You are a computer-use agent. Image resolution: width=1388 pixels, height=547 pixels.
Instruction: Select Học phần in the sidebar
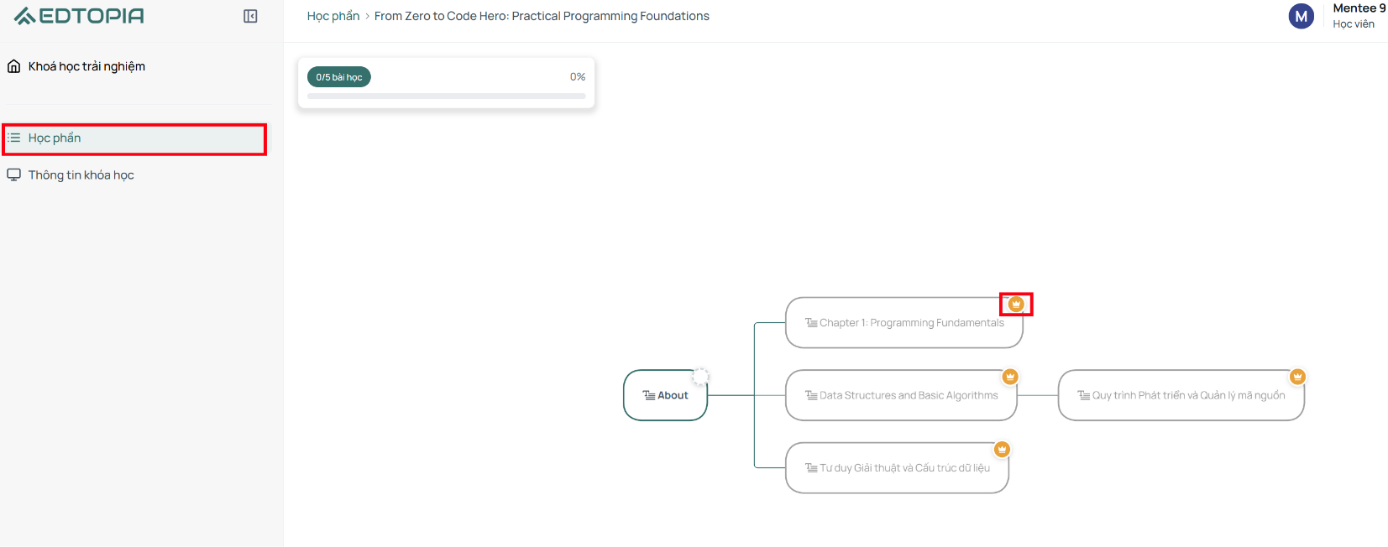tap(135, 138)
